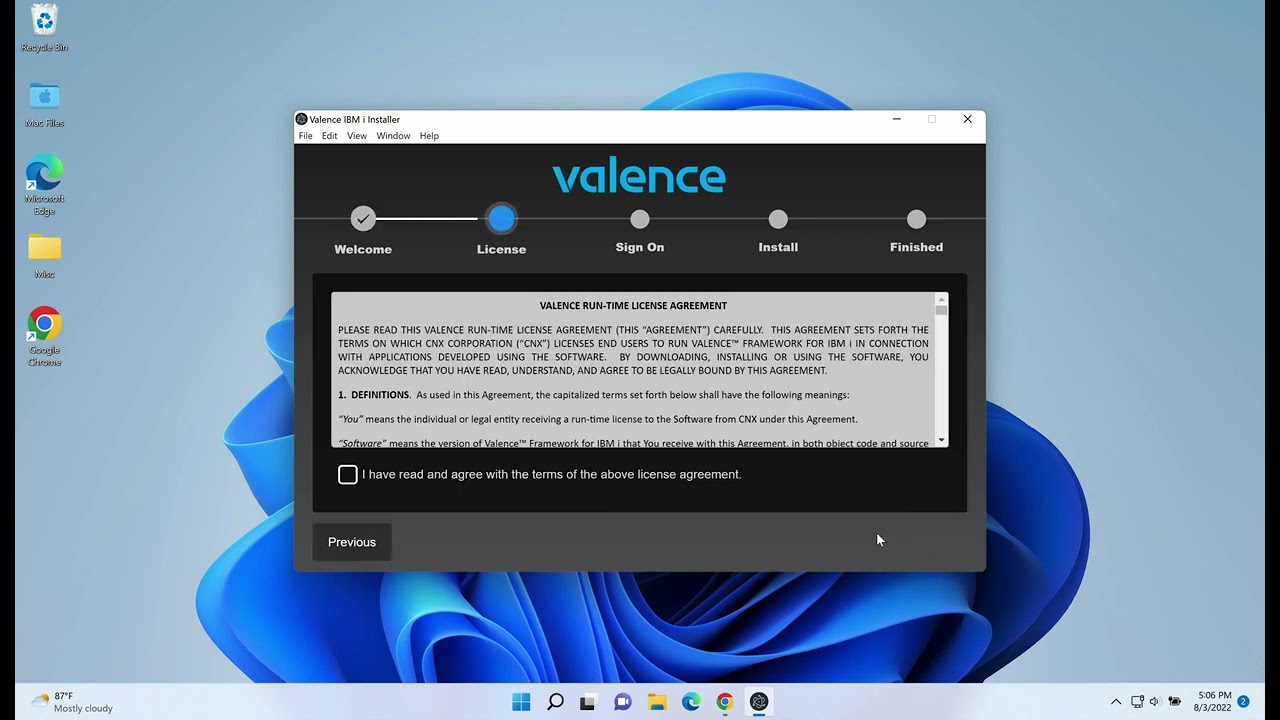Click the Valence Run-Time License Agreement heading
Screen dimensions: 1280x720
(x=633, y=306)
